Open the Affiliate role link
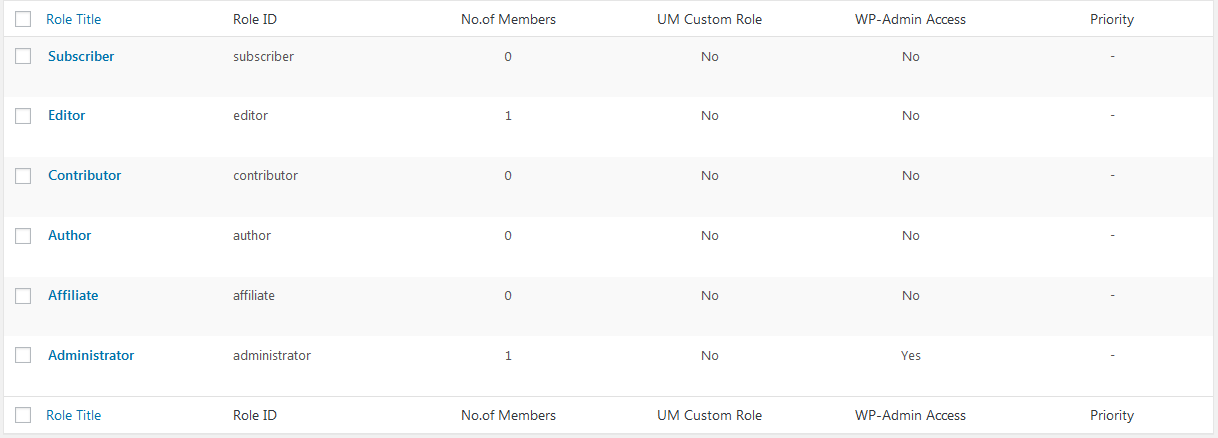 point(73,295)
